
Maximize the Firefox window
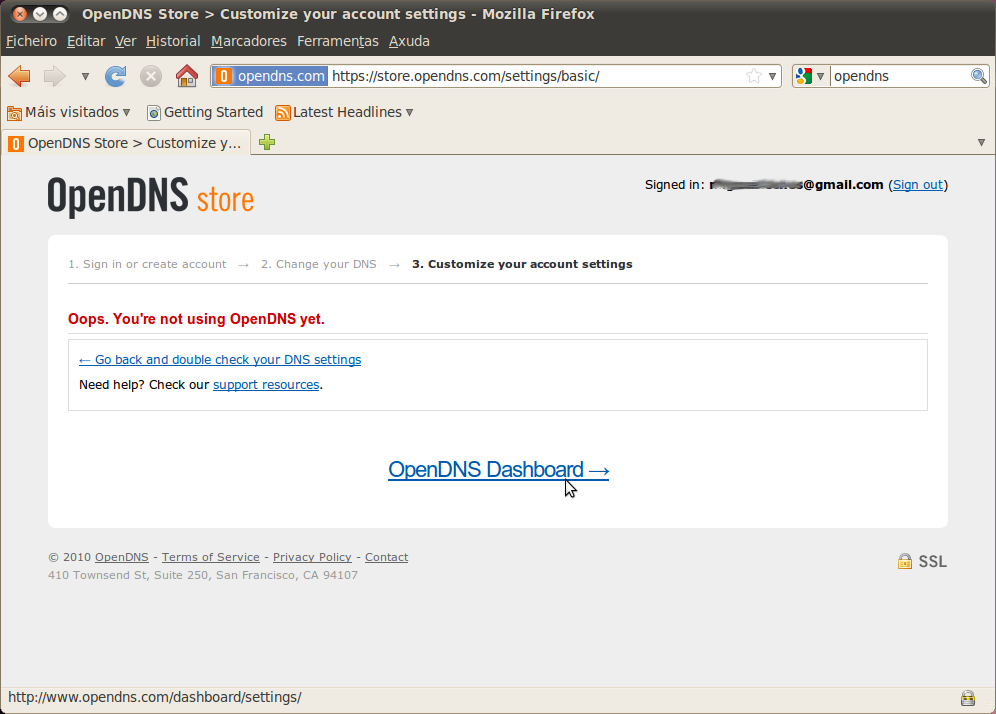click(x=60, y=13)
